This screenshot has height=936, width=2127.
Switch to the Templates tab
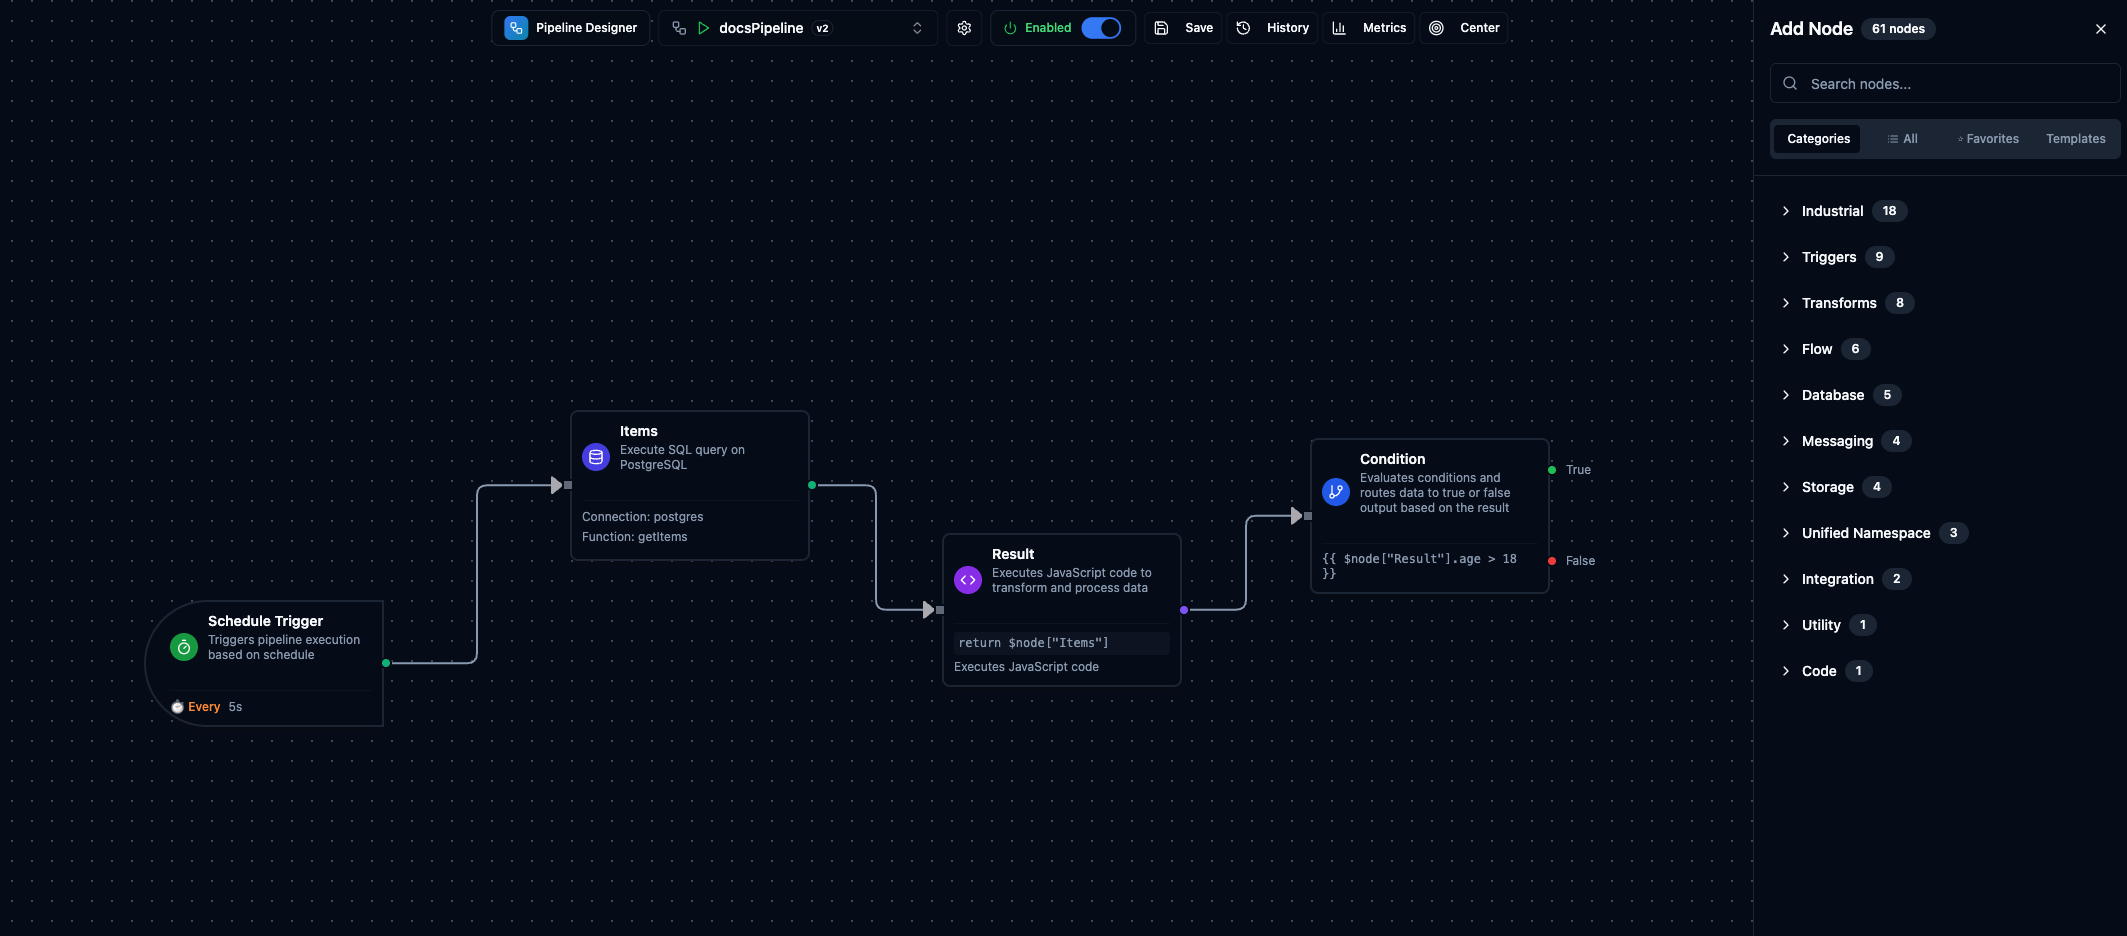[2075, 139]
